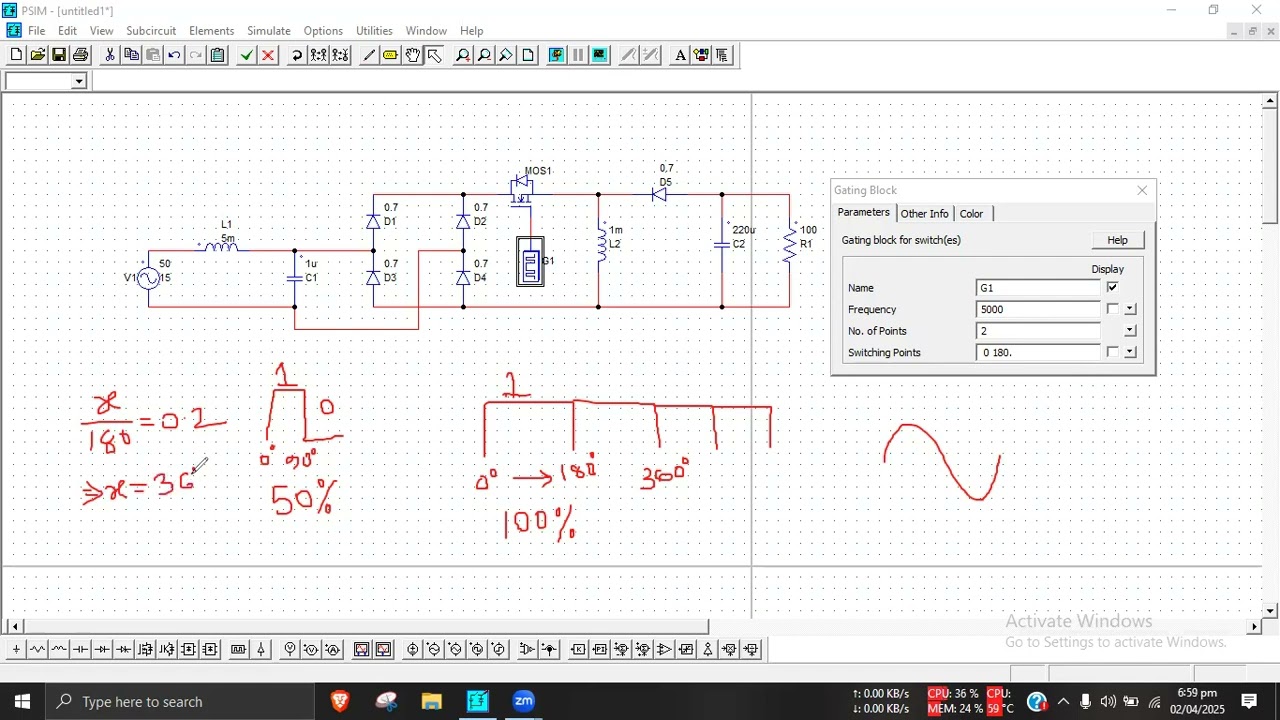
Task: Open the Subcircuit menu
Action: click(x=151, y=31)
